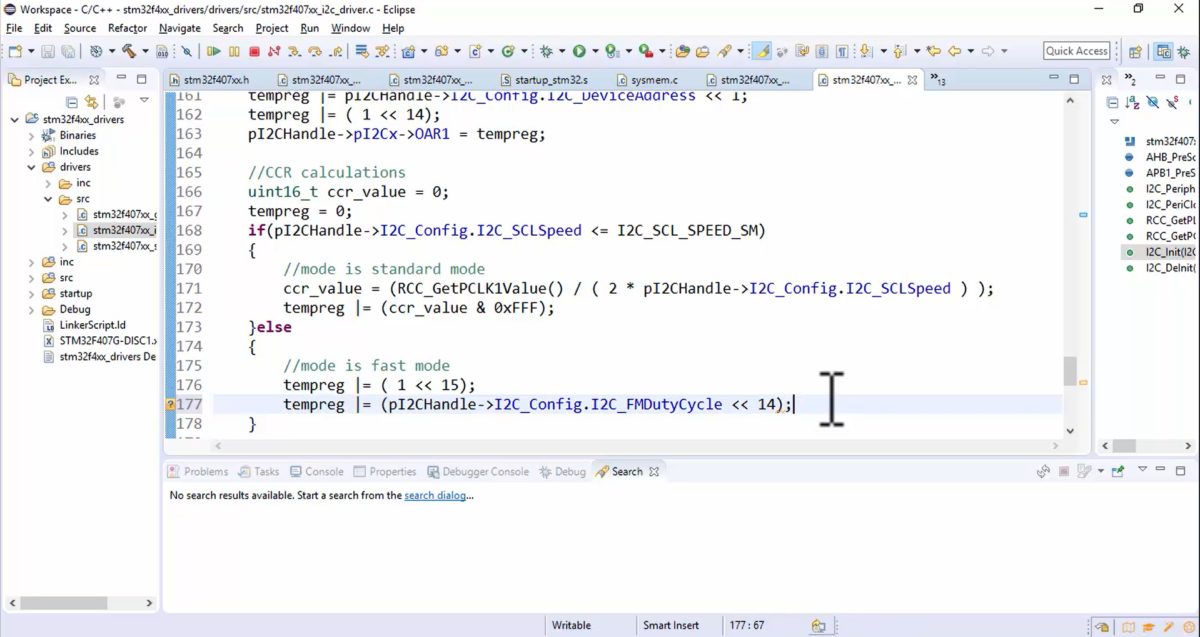Click the red Disconnect icon
This screenshot has width=1200, height=637.
[273, 51]
